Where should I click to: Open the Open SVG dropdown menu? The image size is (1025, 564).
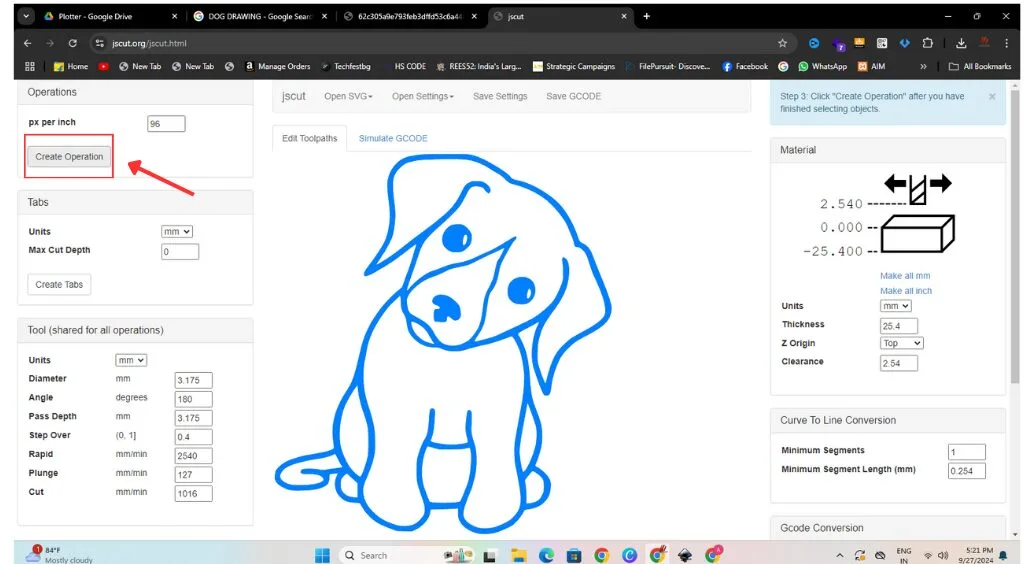click(x=348, y=97)
